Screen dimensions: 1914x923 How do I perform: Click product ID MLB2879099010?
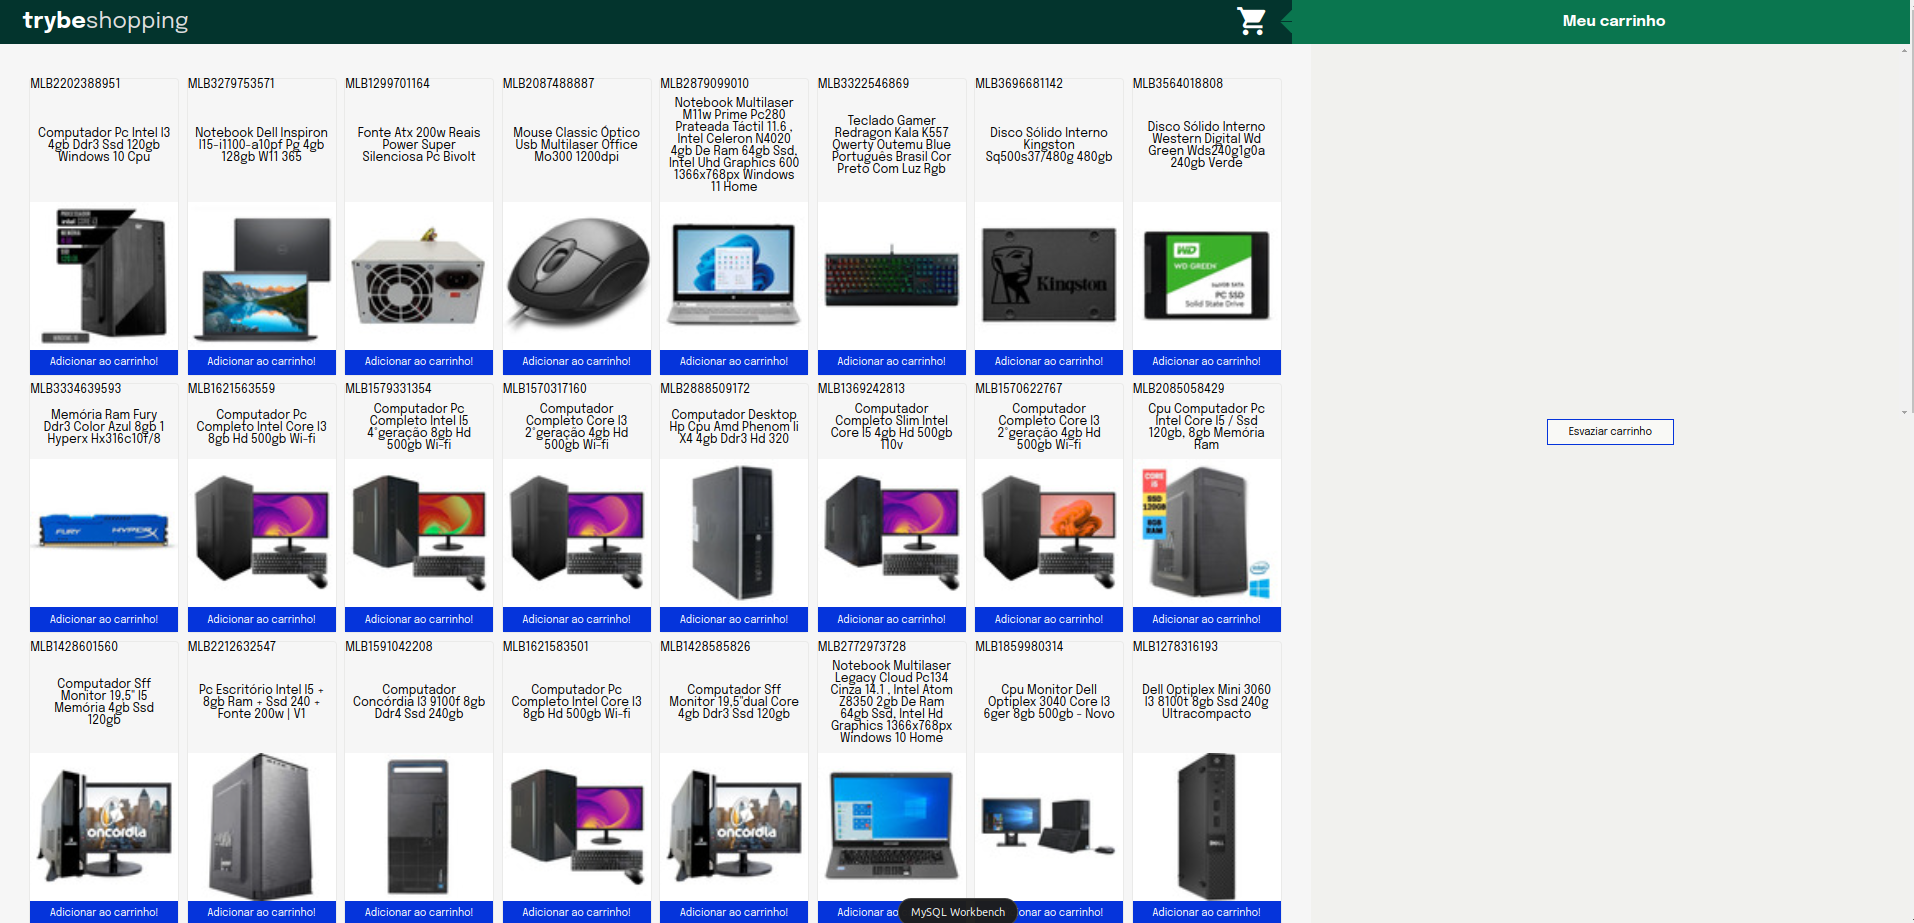[x=704, y=84]
